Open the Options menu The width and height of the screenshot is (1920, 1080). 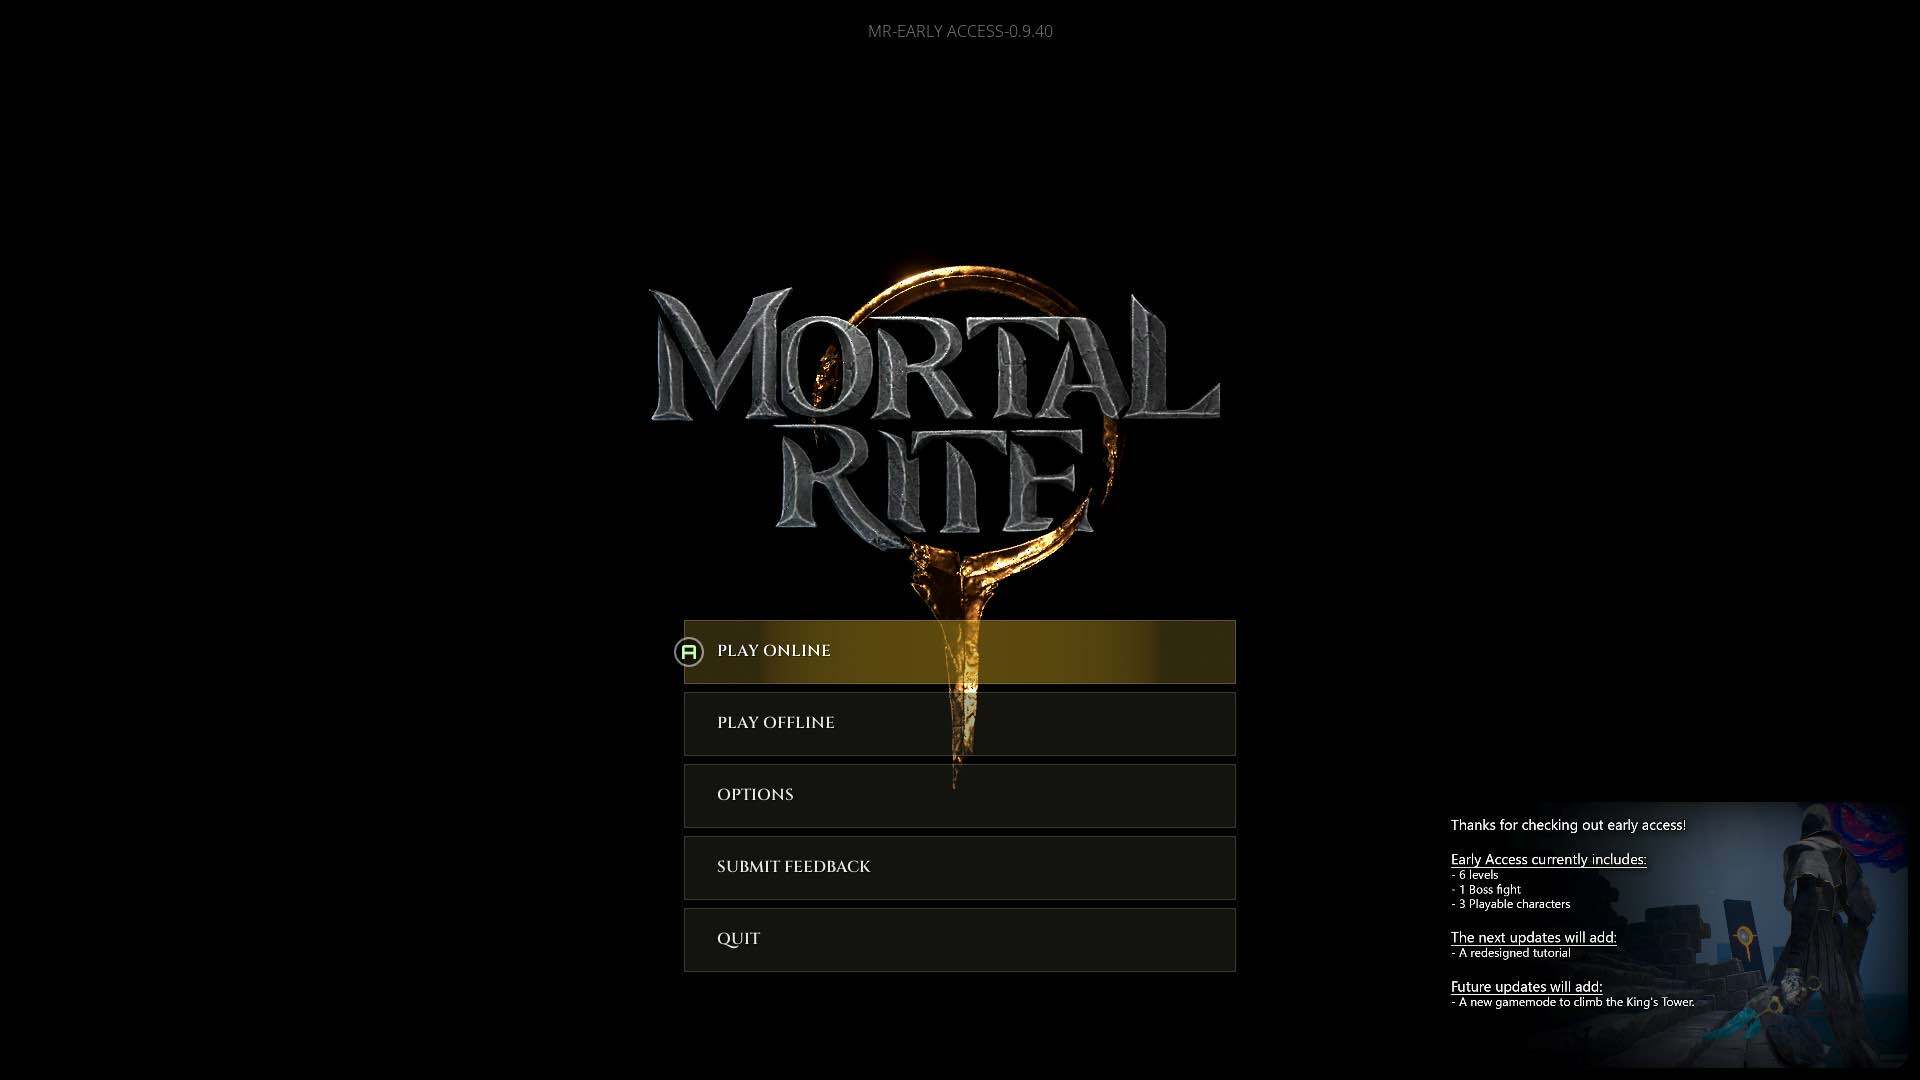coord(960,795)
